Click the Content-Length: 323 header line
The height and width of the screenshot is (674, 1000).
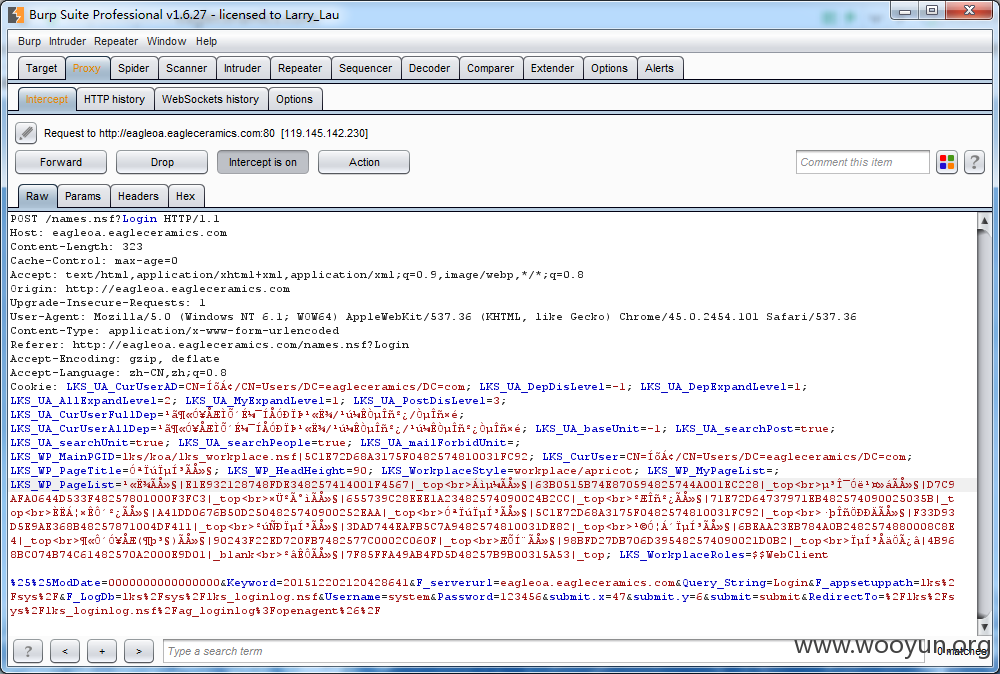(x=77, y=247)
